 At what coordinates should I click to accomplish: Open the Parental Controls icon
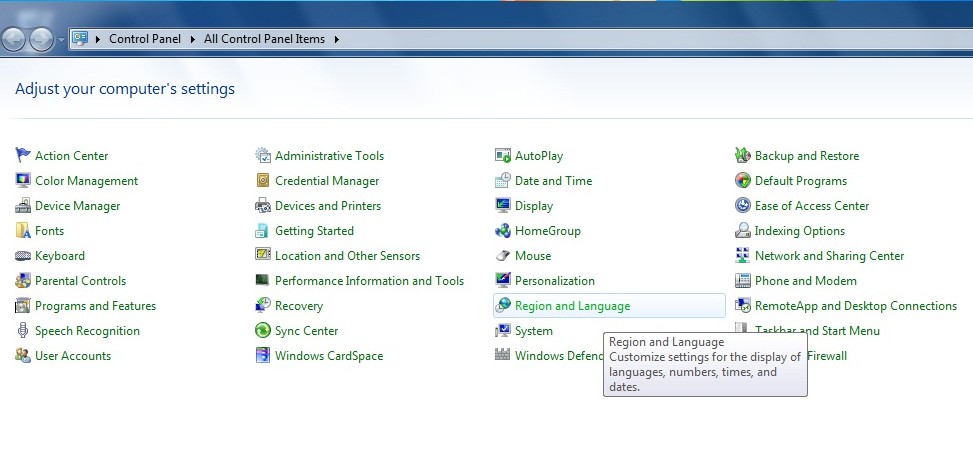23,280
